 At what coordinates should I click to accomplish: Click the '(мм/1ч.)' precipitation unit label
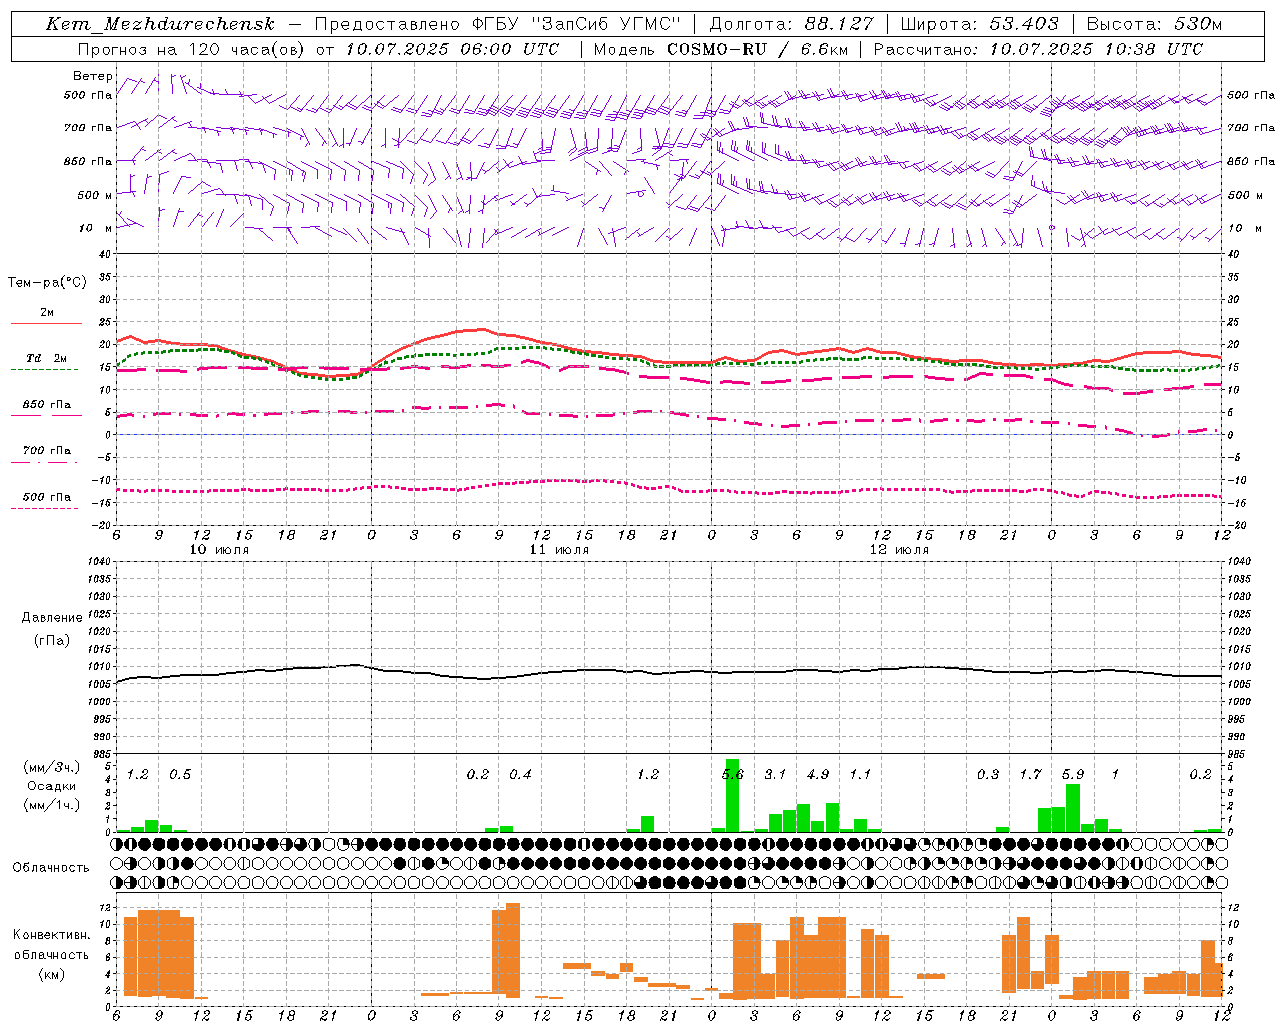[52, 805]
